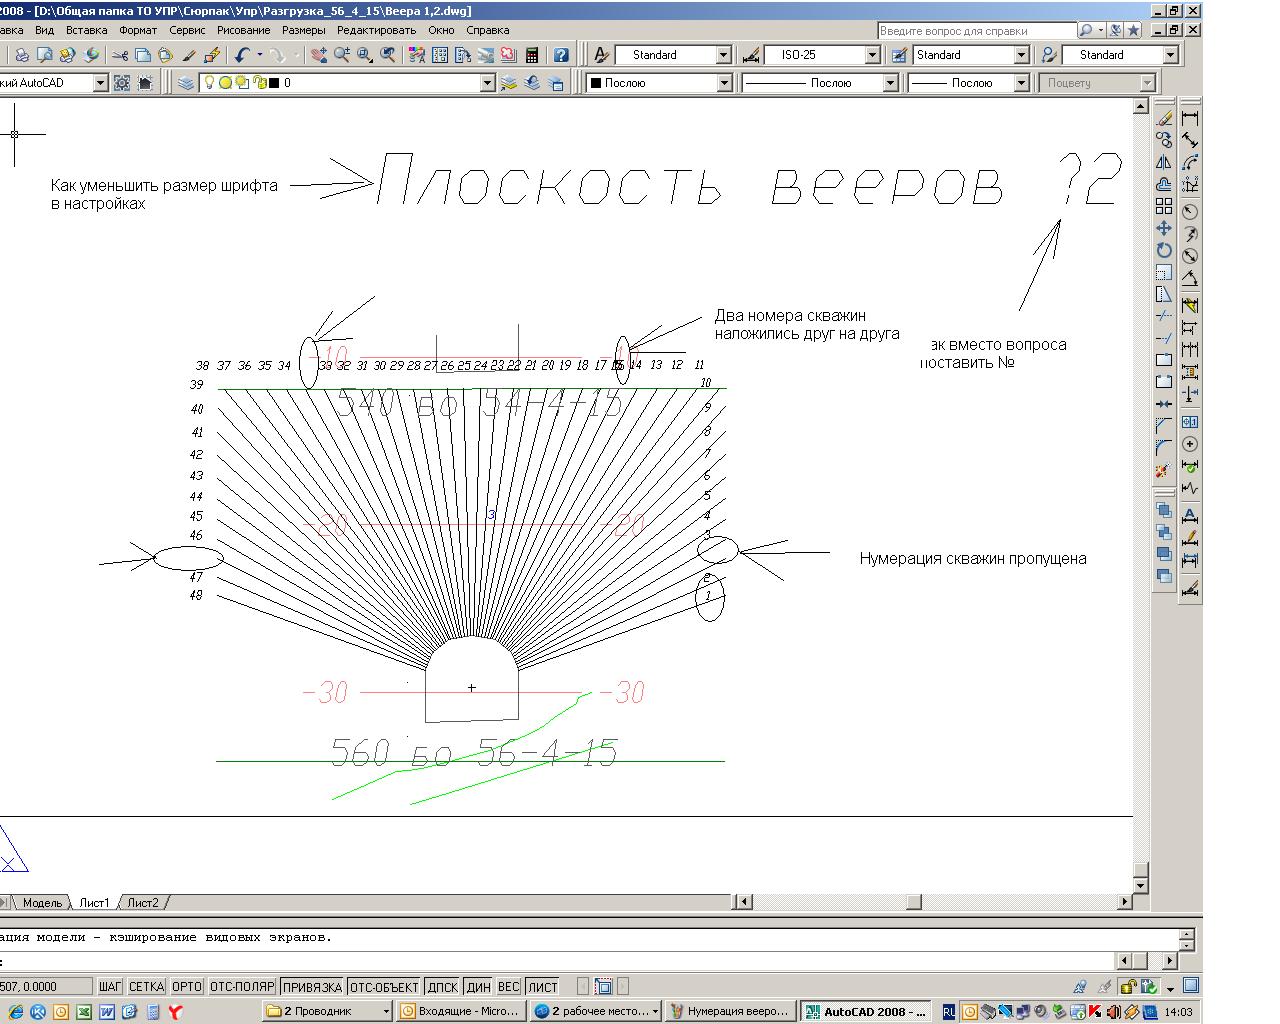Select the Linear dimension tool

(1190, 118)
